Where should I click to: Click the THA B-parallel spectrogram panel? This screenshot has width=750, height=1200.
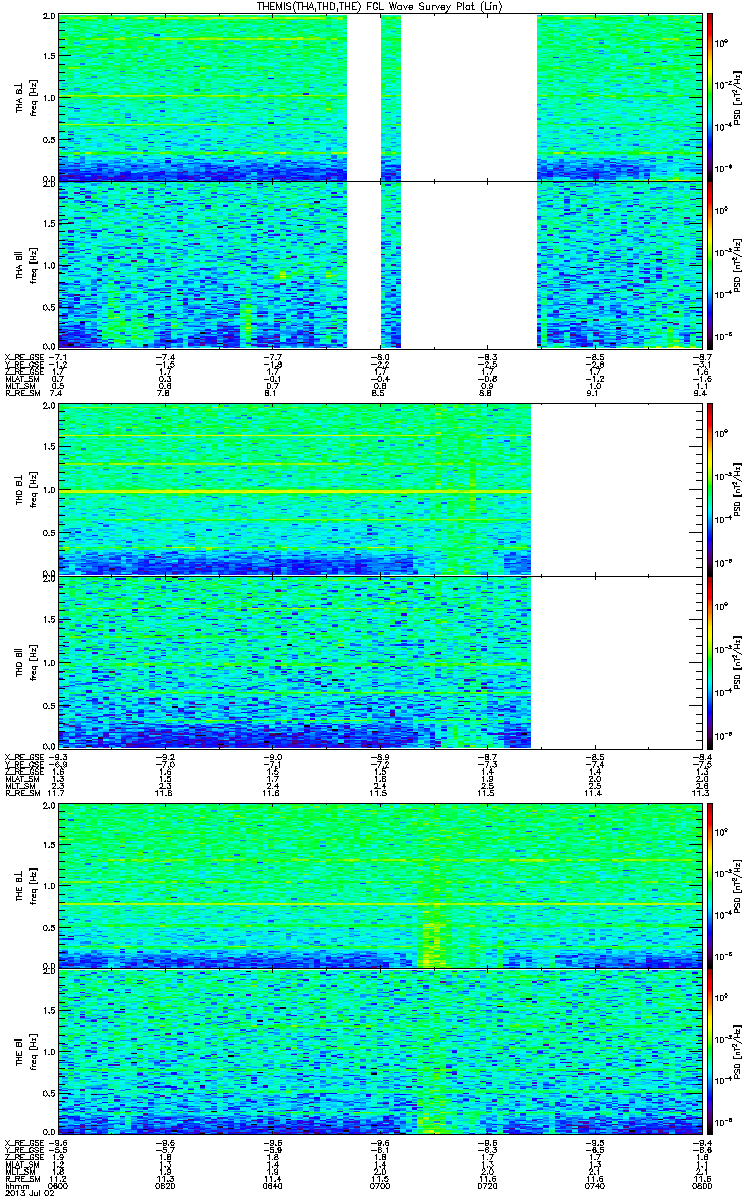[x=378, y=264]
